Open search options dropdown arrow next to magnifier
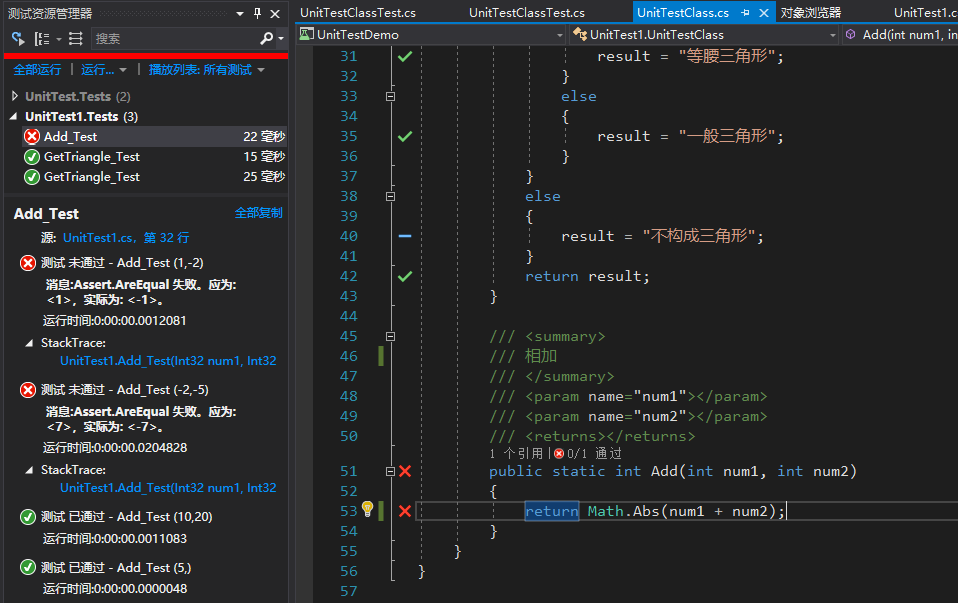This screenshot has height=603, width=958. pos(281,38)
